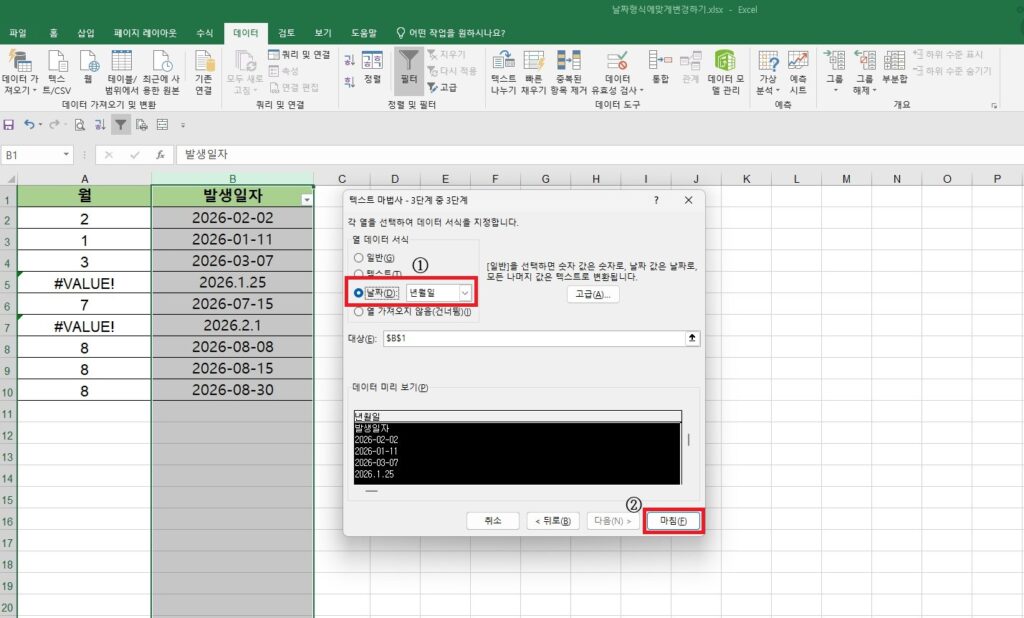
Task: Click cell with 2026.1.25
Action: (232, 283)
